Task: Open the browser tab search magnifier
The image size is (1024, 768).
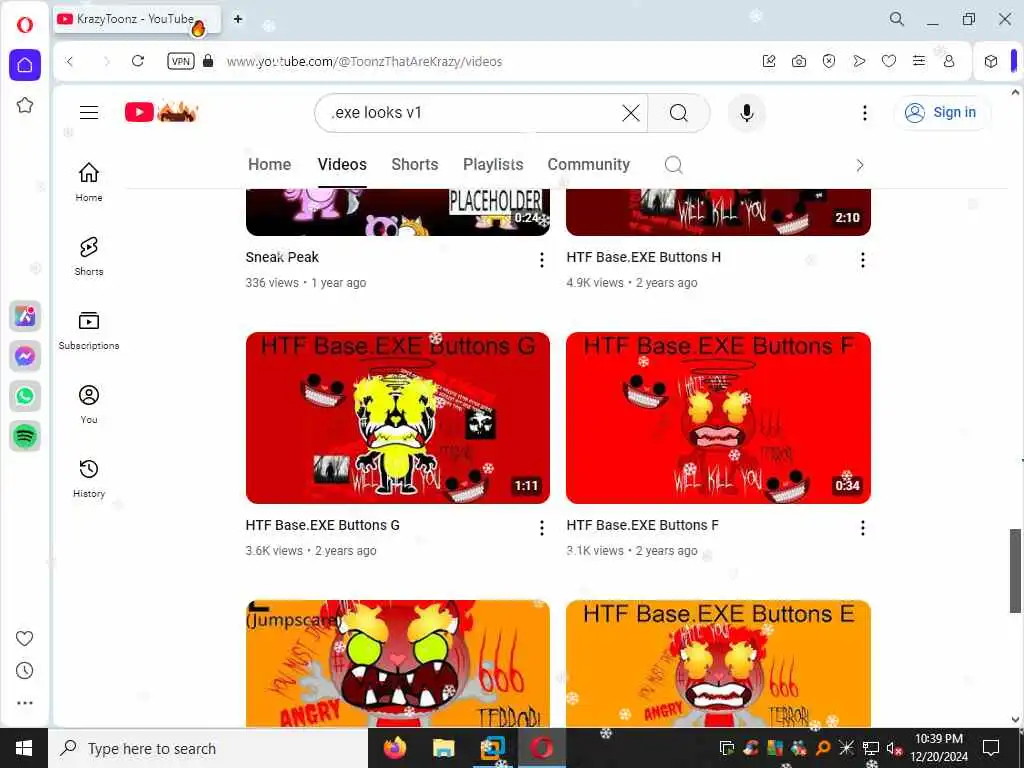Action: click(x=897, y=19)
